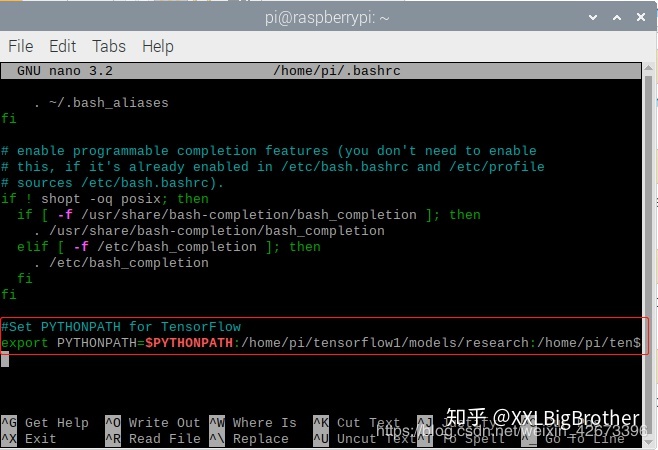Click the scrollbar up arrow
The image size is (658, 450).
[649, 68]
